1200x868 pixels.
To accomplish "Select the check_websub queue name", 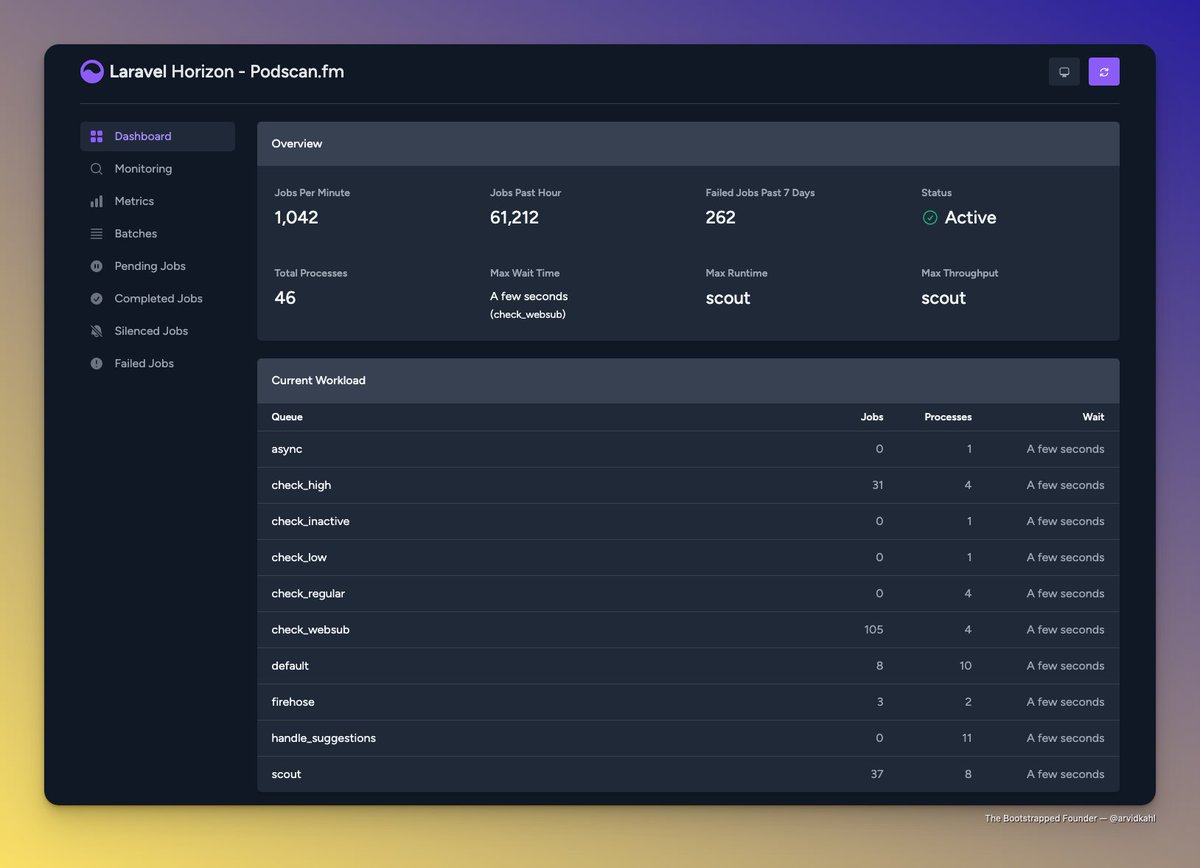I will click(310, 630).
